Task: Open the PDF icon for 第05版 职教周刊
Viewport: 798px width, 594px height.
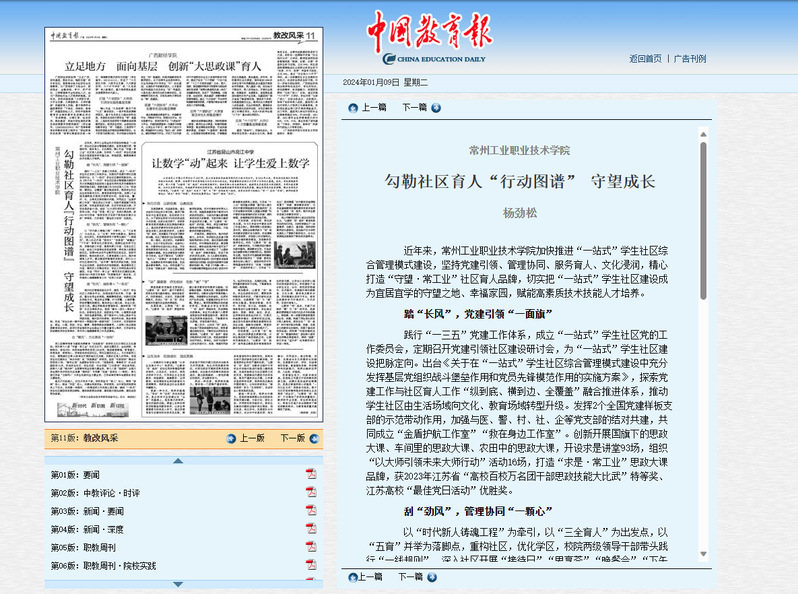Action: [310, 547]
